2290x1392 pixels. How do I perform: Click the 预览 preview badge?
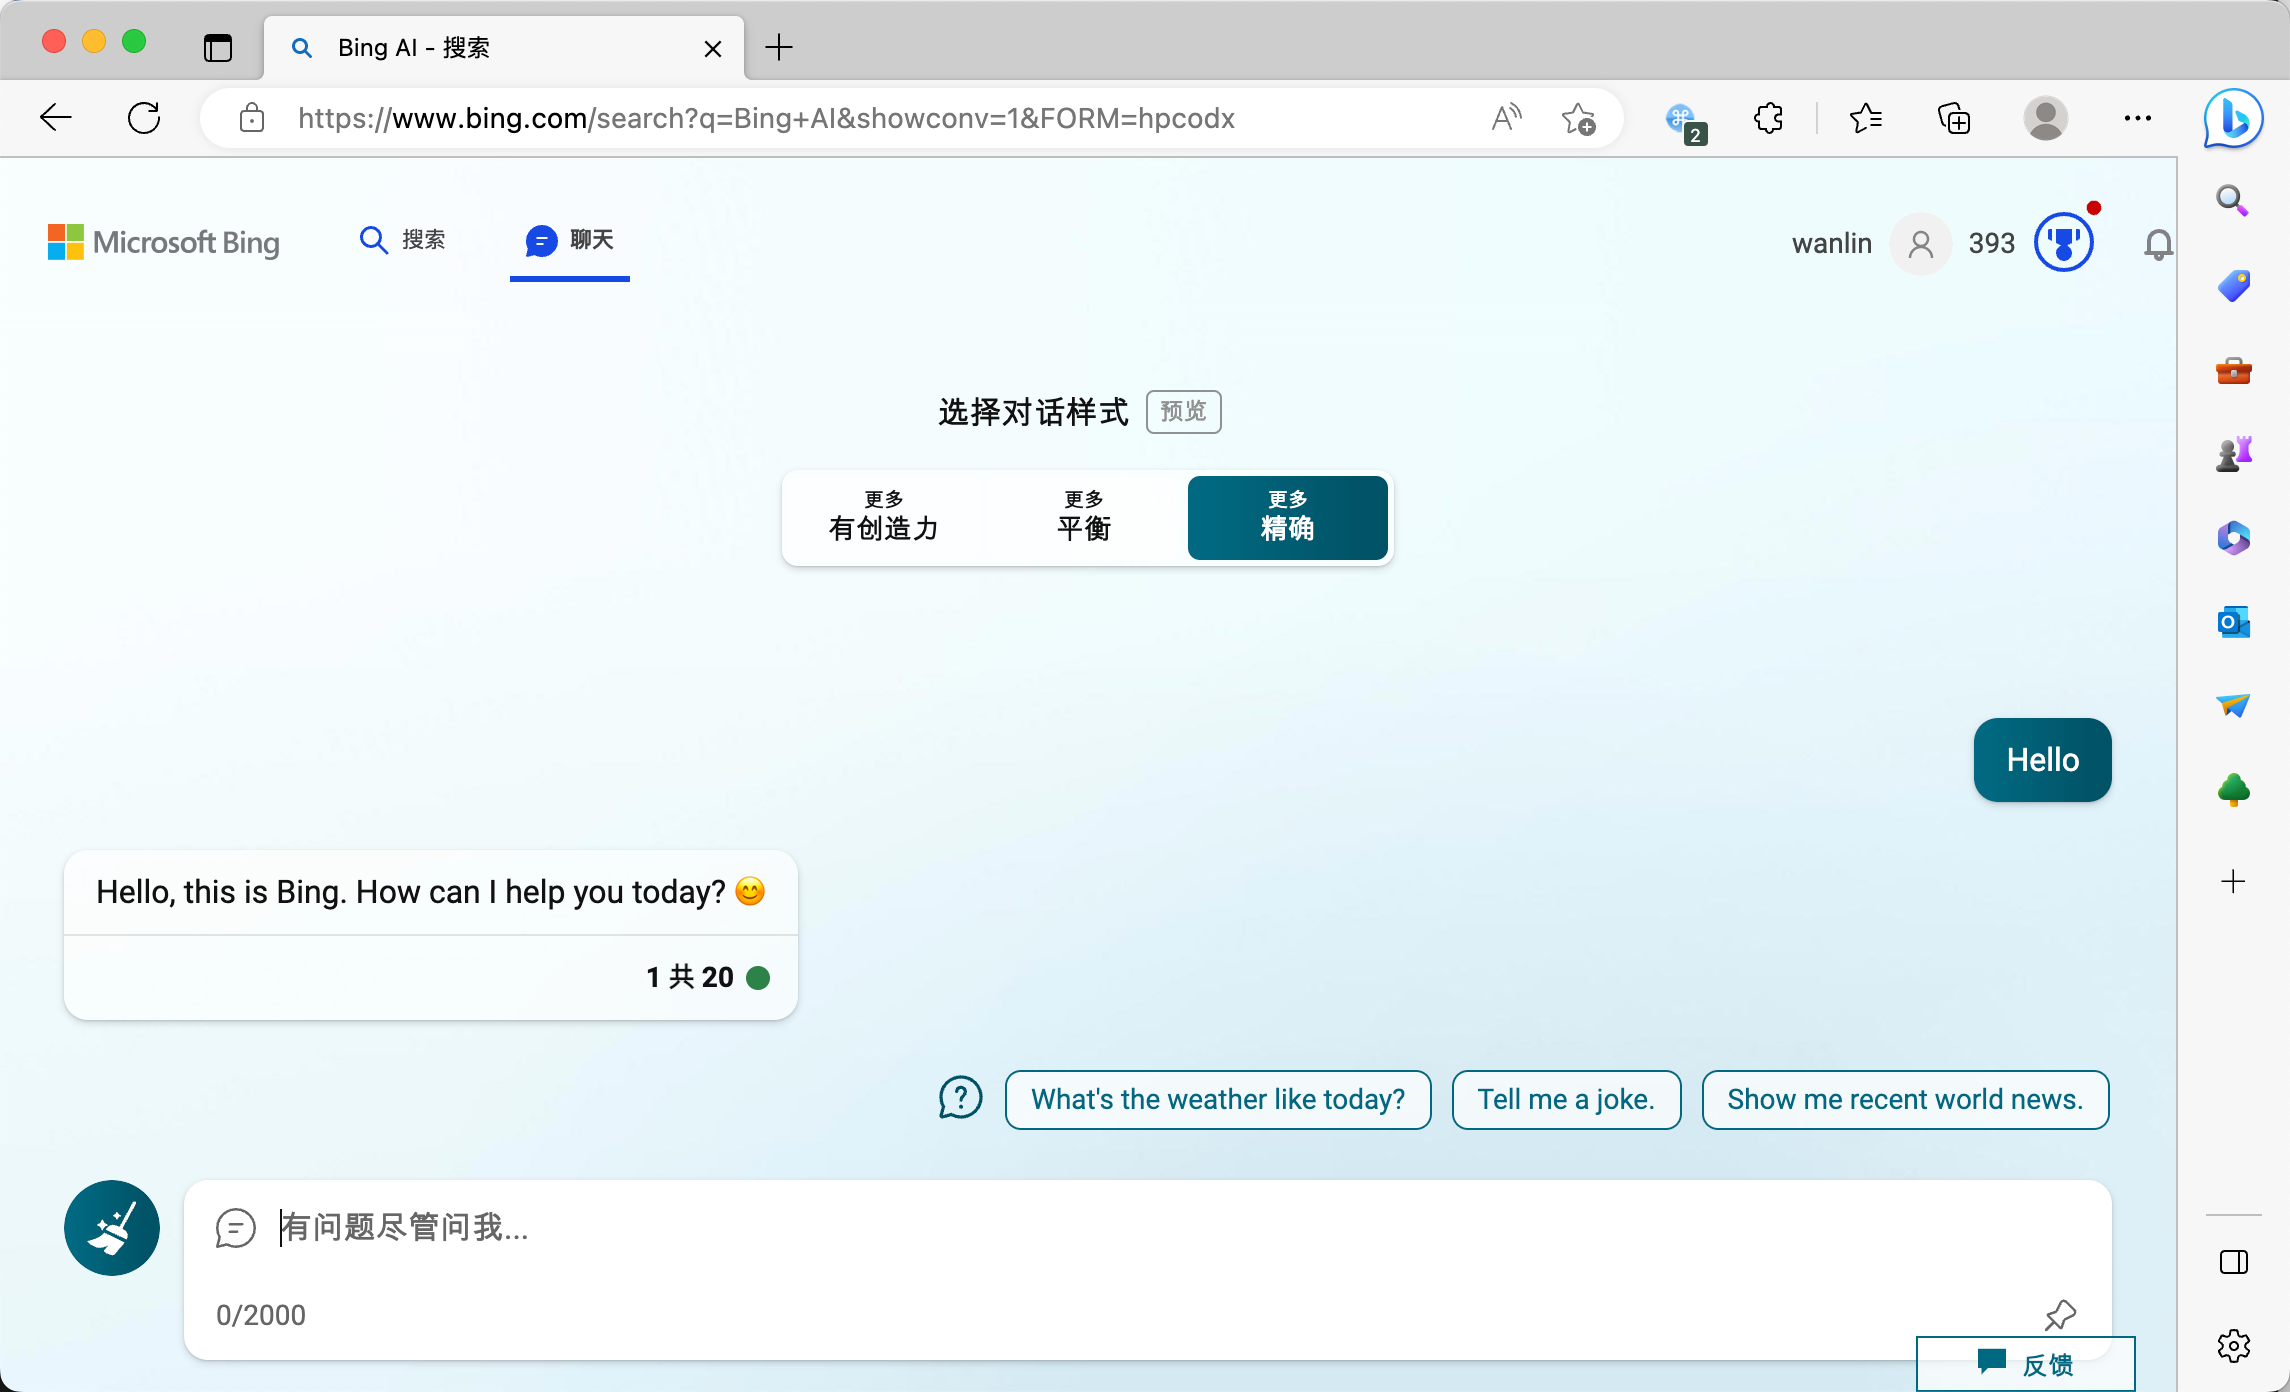(1184, 412)
